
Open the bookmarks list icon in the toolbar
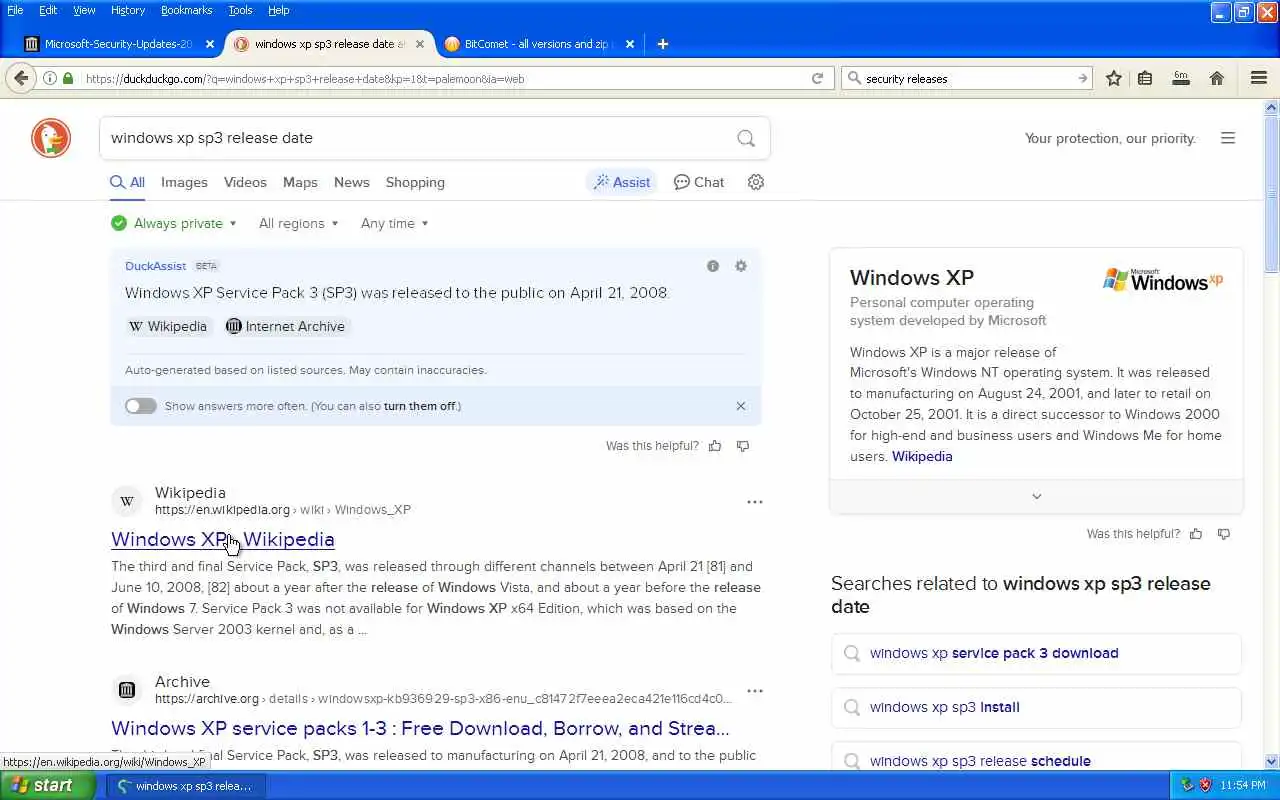tap(1145, 78)
